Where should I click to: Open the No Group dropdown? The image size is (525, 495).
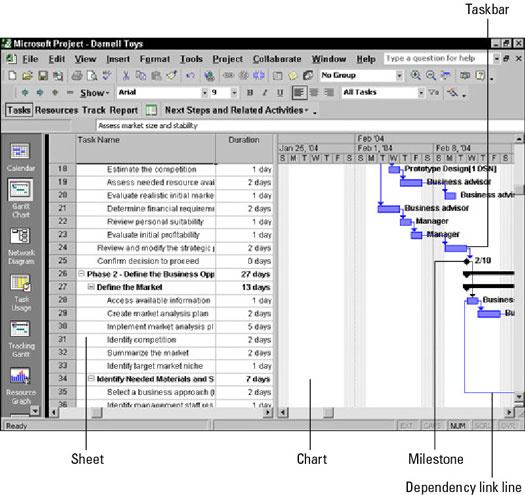361,75
